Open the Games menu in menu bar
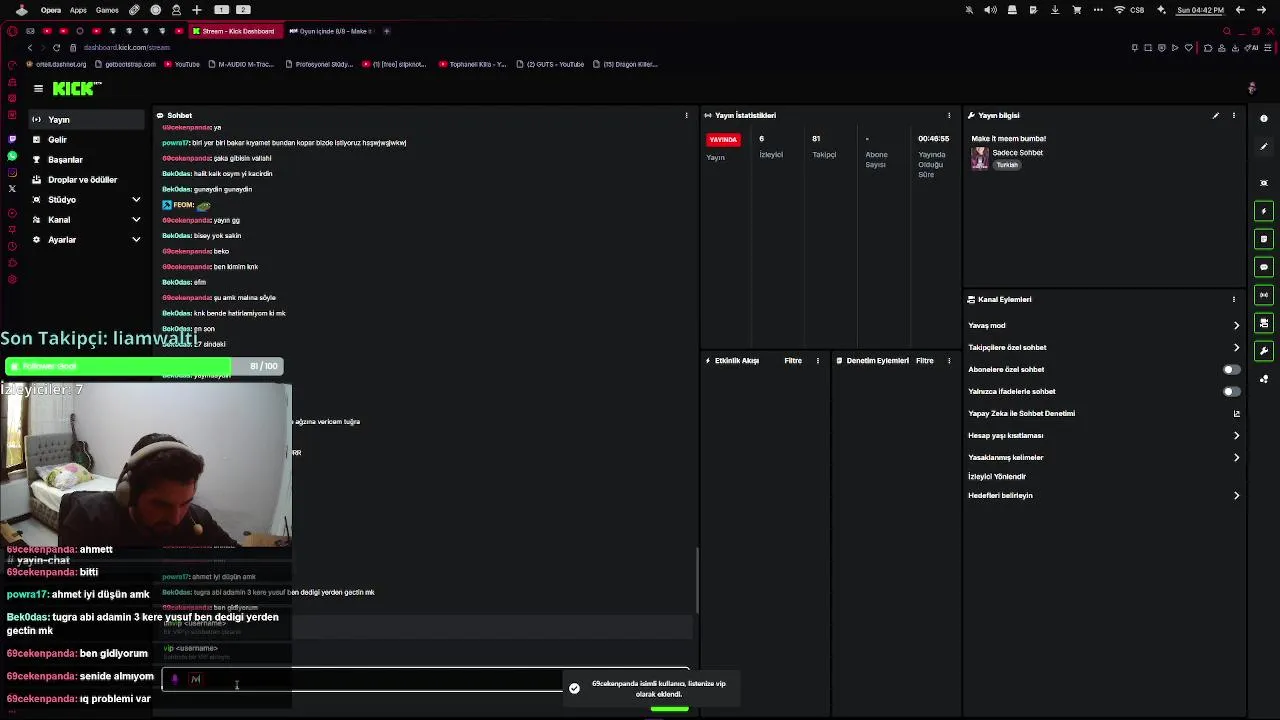The height and width of the screenshot is (720, 1280). pyautogui.click(x=107, y=10)
